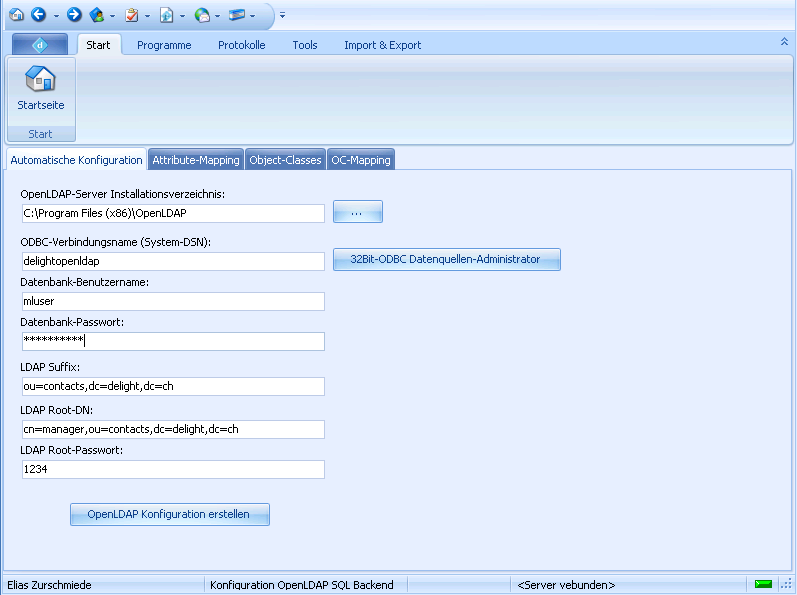Open the documents page icon
This screenshot has height=595, width=797.
tap(166, 15)
